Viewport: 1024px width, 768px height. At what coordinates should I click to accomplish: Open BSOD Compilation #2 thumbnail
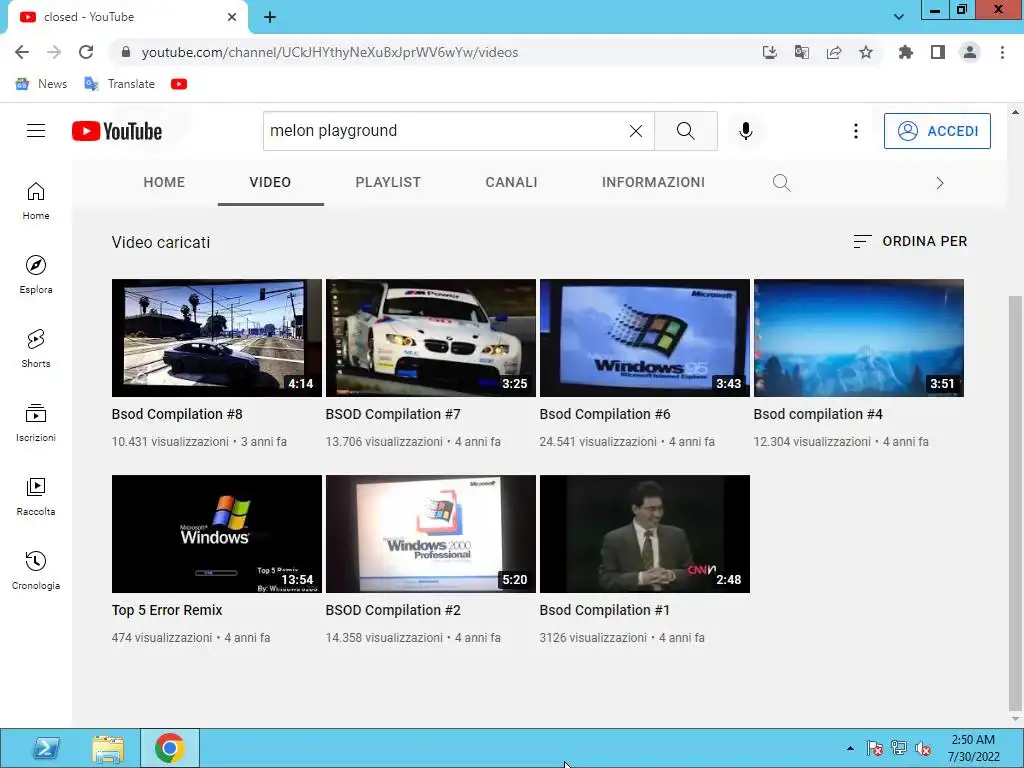(430, 534)
